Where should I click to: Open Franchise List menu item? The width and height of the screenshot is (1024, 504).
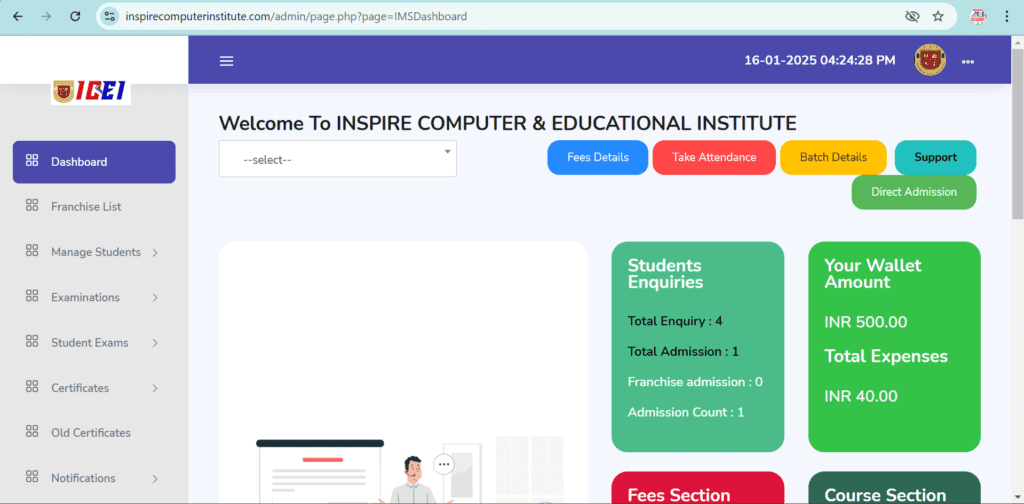tap(94, 207)
